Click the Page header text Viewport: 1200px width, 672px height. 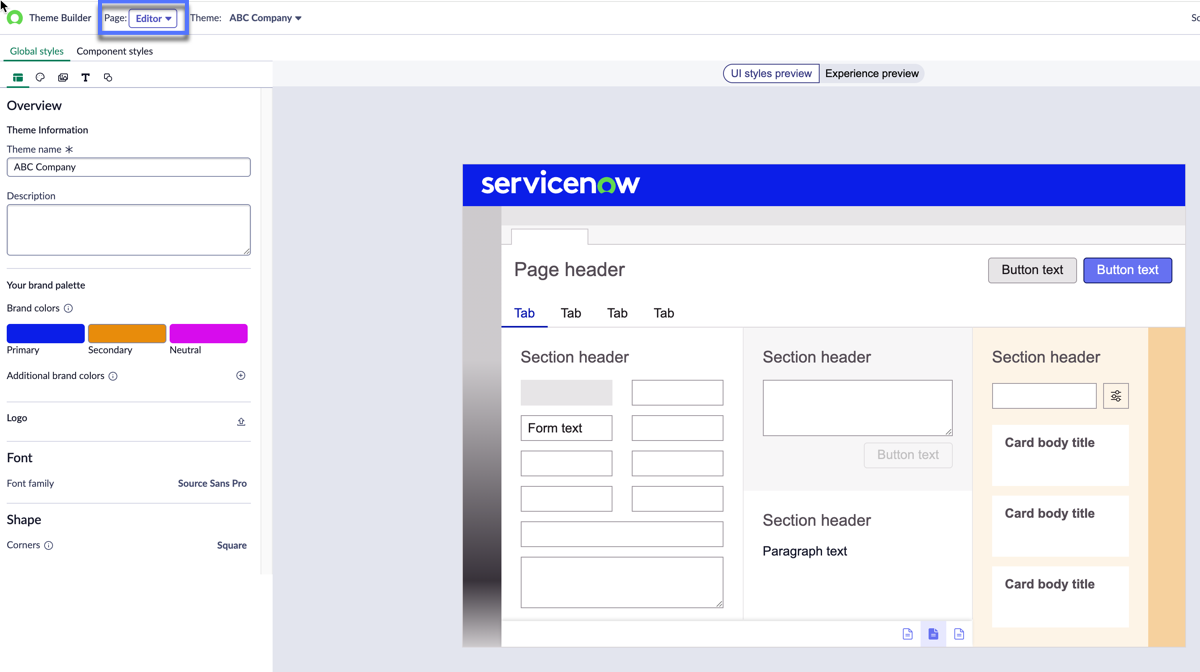click(569, 270)
